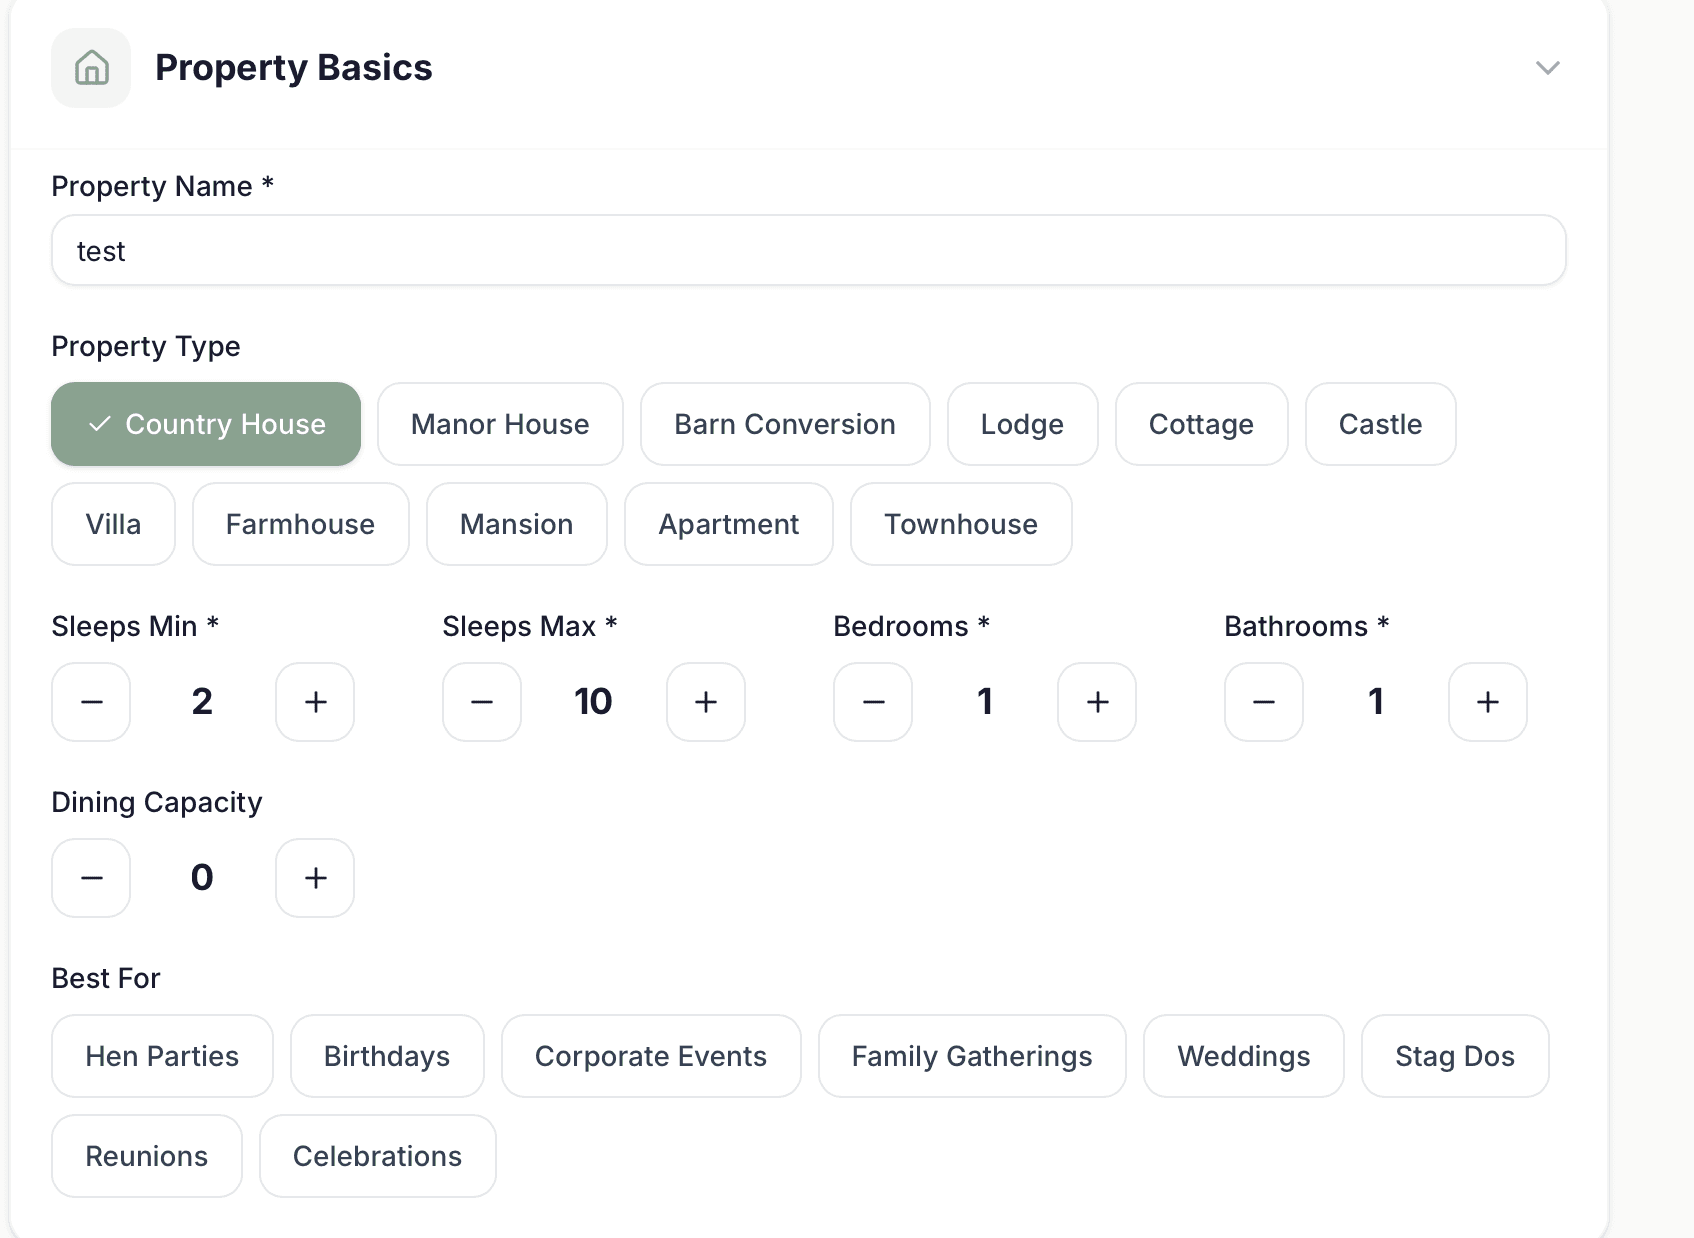Lower Dining Capacity with minus button
Viewport: 1694px width, 1238px height.
point(91,878)
